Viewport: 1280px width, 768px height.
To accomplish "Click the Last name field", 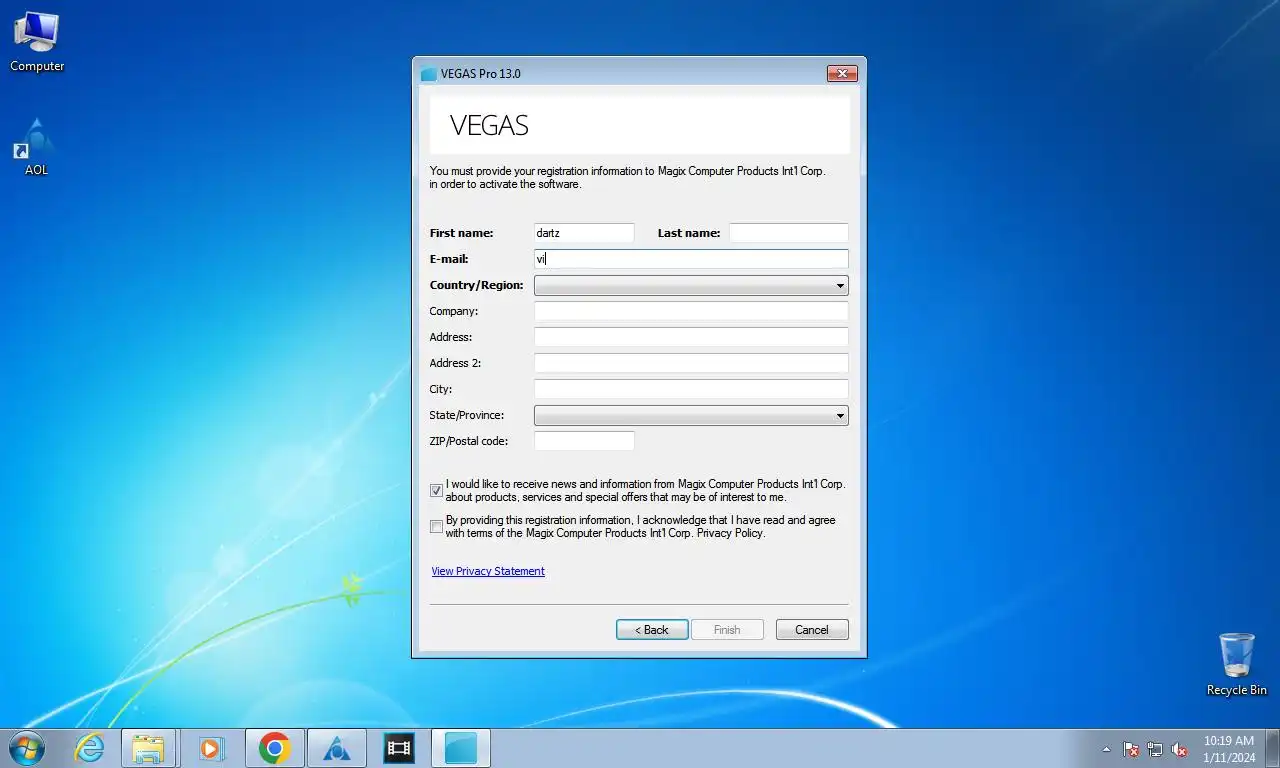I will coord(789,233).
